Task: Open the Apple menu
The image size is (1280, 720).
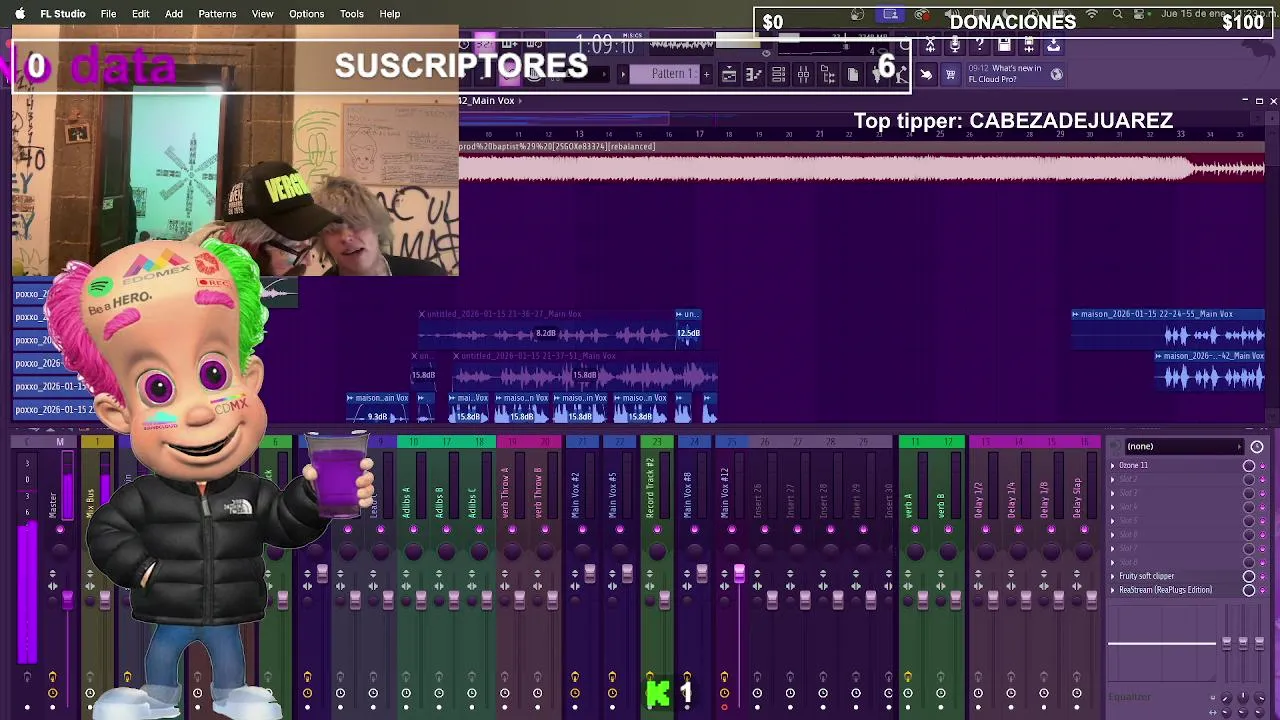Action: pos(19,14)
